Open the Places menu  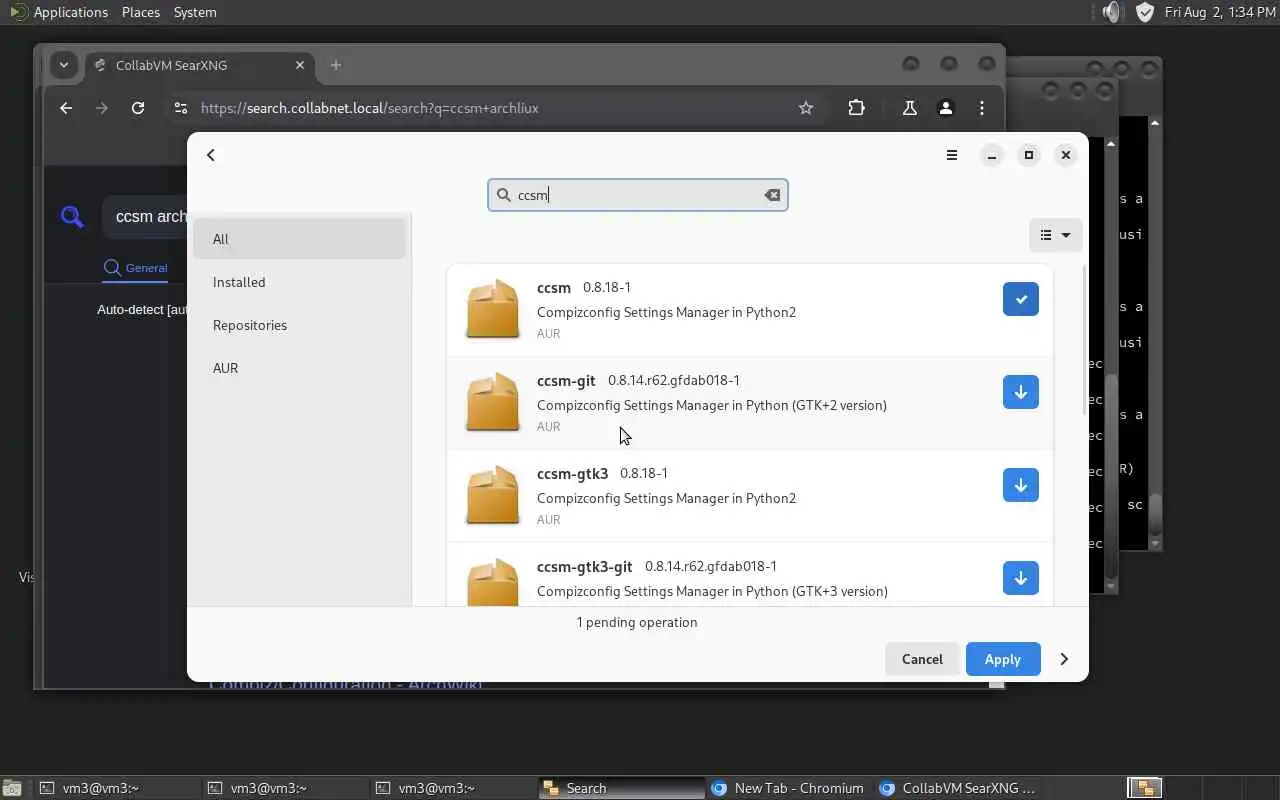[x=141, y=12]
